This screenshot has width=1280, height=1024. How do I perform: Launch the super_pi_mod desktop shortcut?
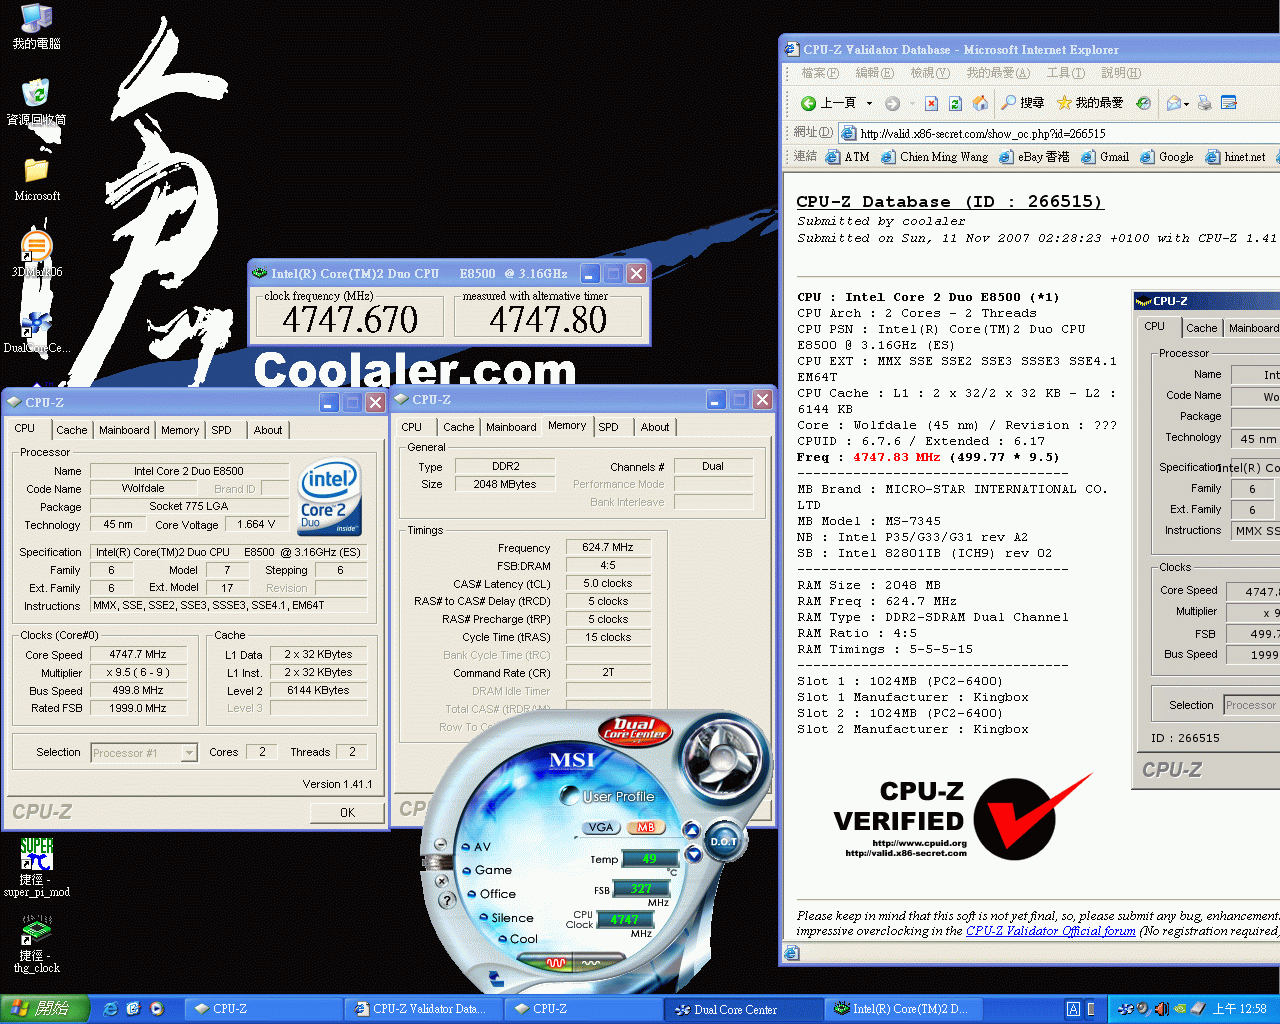37,868
